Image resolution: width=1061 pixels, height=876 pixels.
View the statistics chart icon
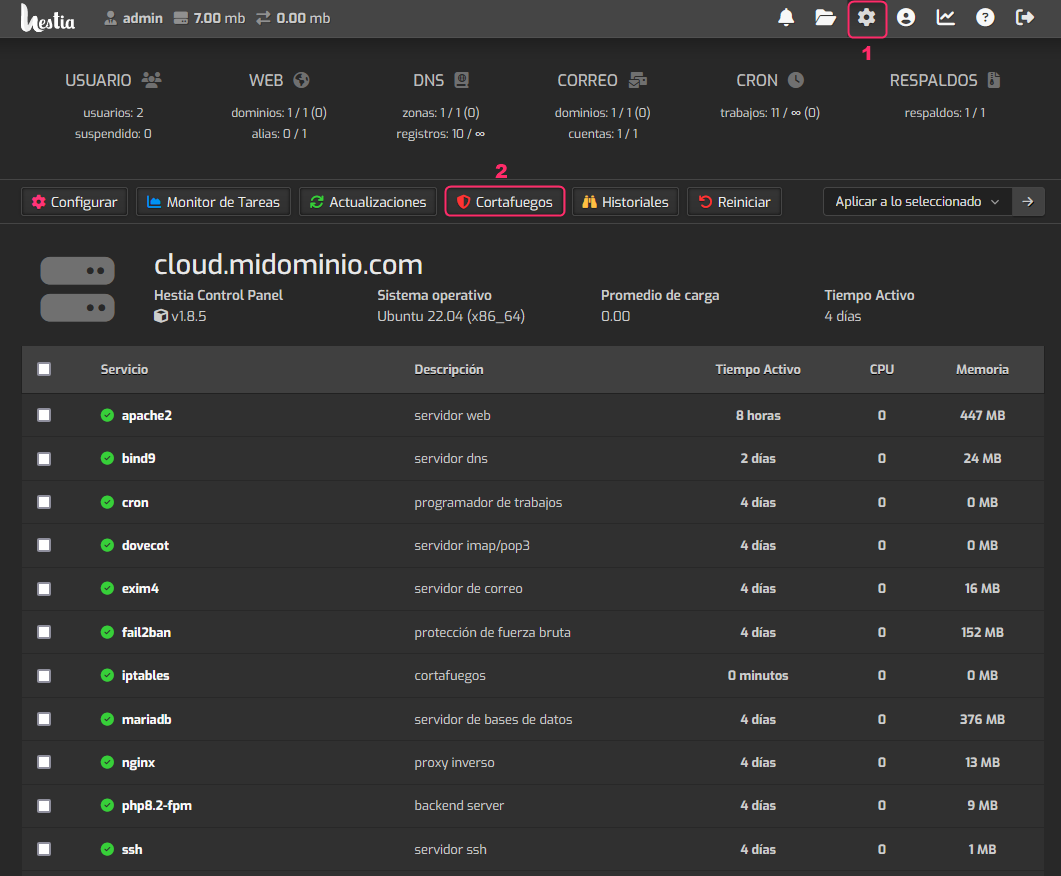[946, 17]
